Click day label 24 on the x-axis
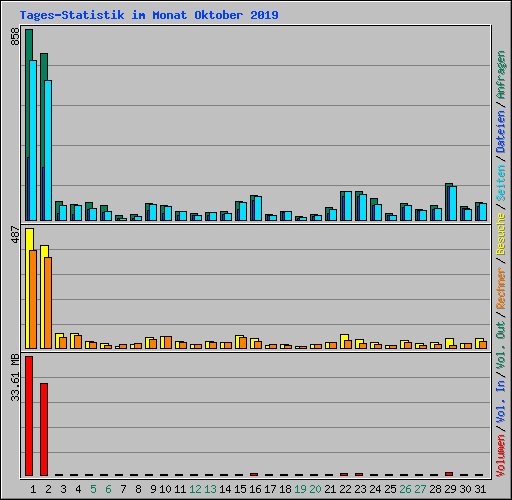 pos(375,489)
